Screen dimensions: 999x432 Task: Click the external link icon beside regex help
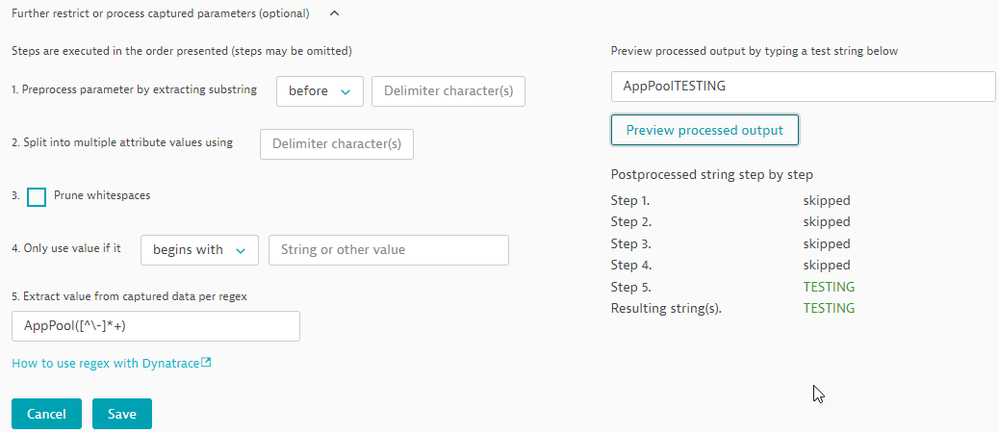tap(206, 363)
